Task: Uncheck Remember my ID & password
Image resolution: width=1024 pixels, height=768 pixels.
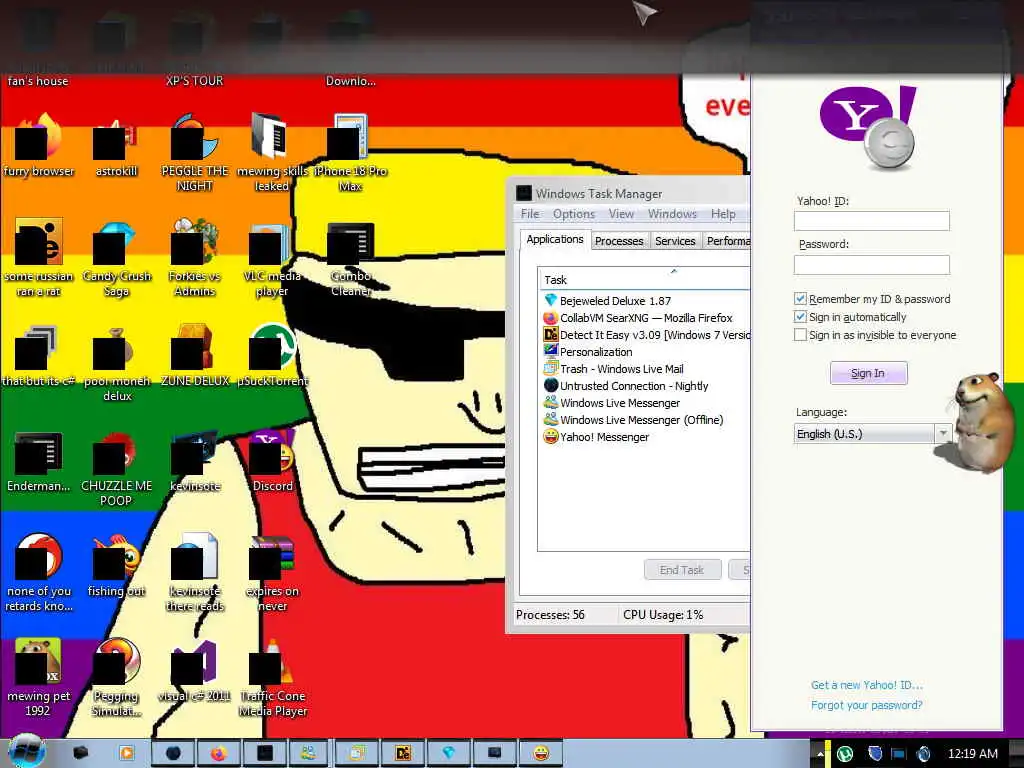Action: [x=800, y=298]
